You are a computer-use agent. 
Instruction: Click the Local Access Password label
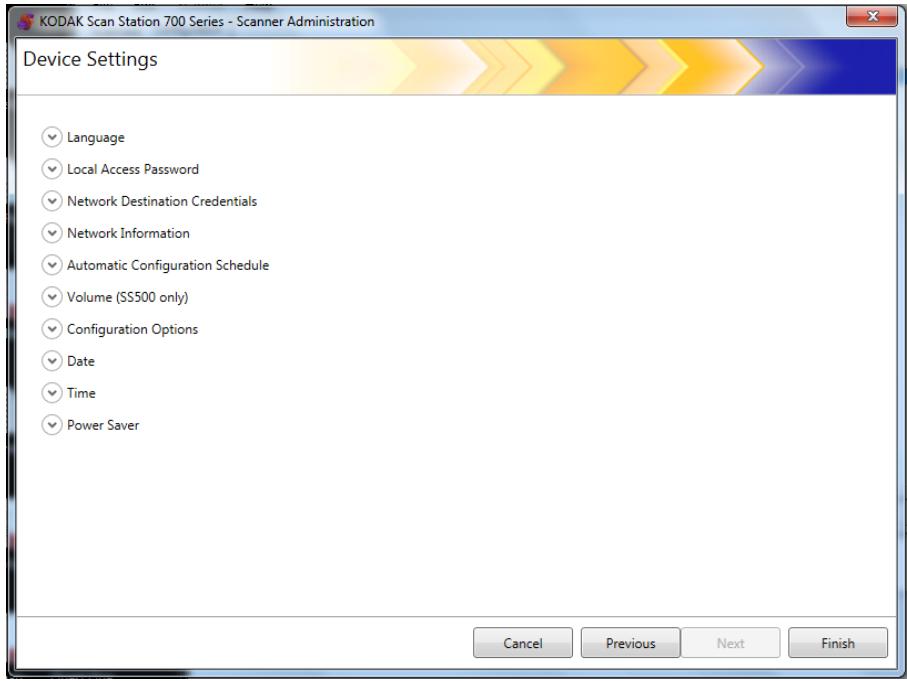[x=133, y=169]
